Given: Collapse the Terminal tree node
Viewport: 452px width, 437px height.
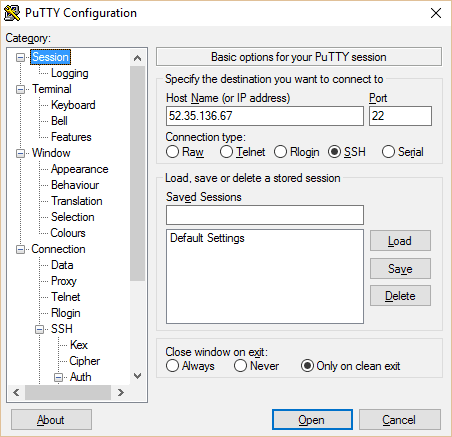Looking at the screenshot, I should [x=20, y=89].
